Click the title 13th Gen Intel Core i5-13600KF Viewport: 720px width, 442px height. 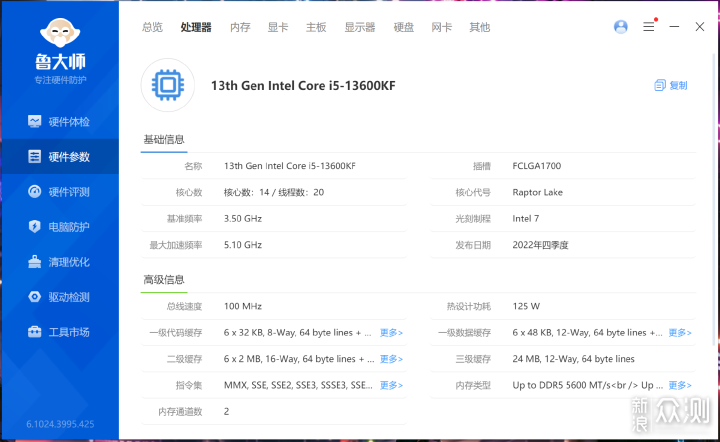click(x=303, y=85)
